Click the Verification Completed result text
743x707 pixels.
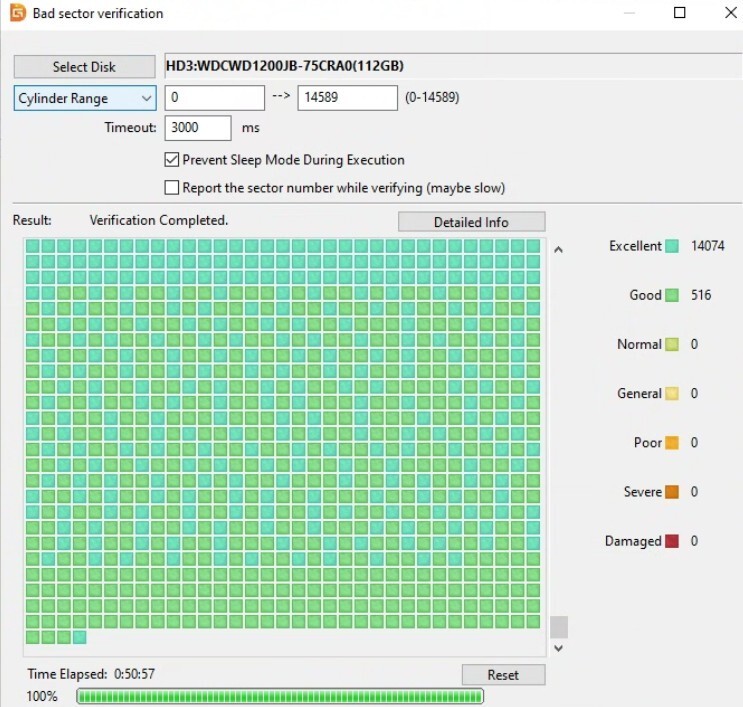coord(159,220)
